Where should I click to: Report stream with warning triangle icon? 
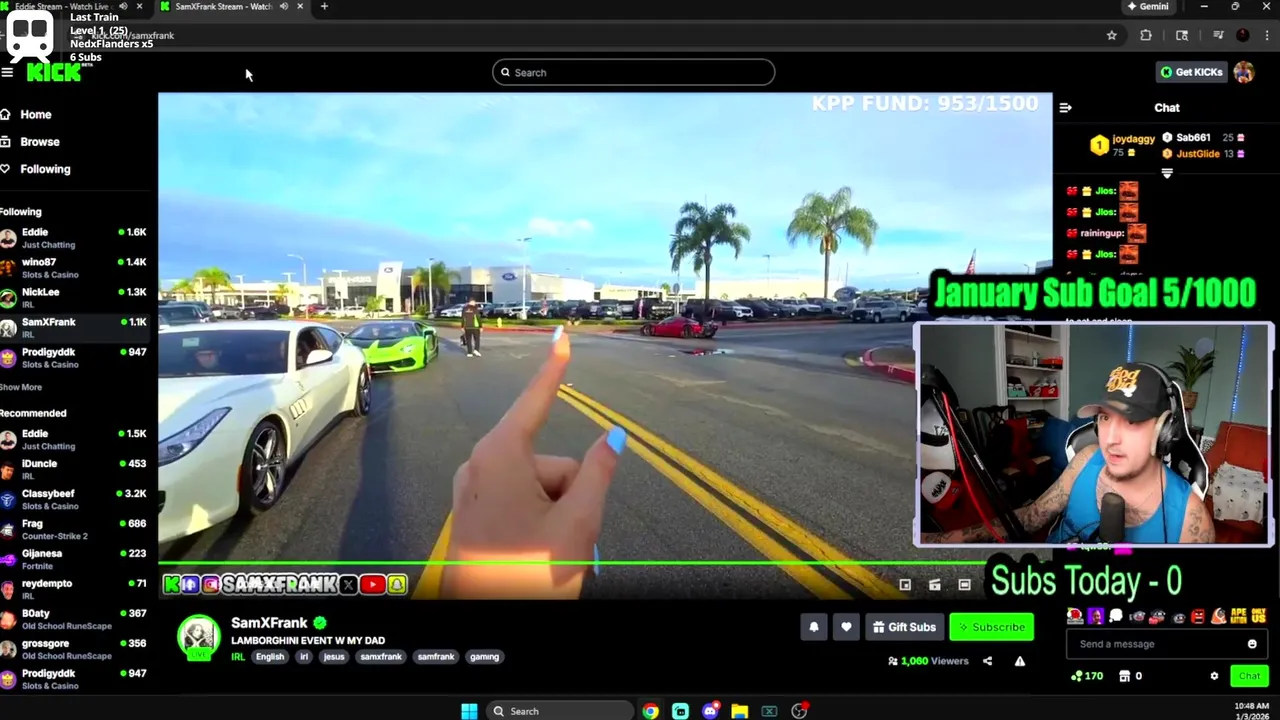1020,661
